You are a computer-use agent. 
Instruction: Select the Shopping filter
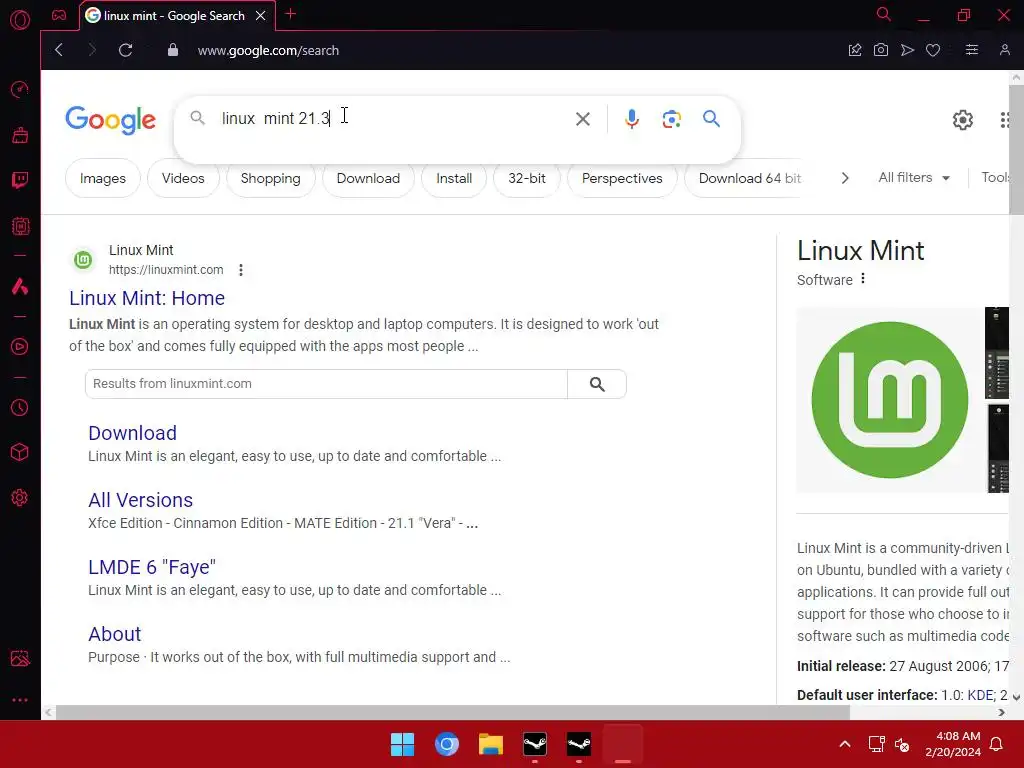coord(270,178)
